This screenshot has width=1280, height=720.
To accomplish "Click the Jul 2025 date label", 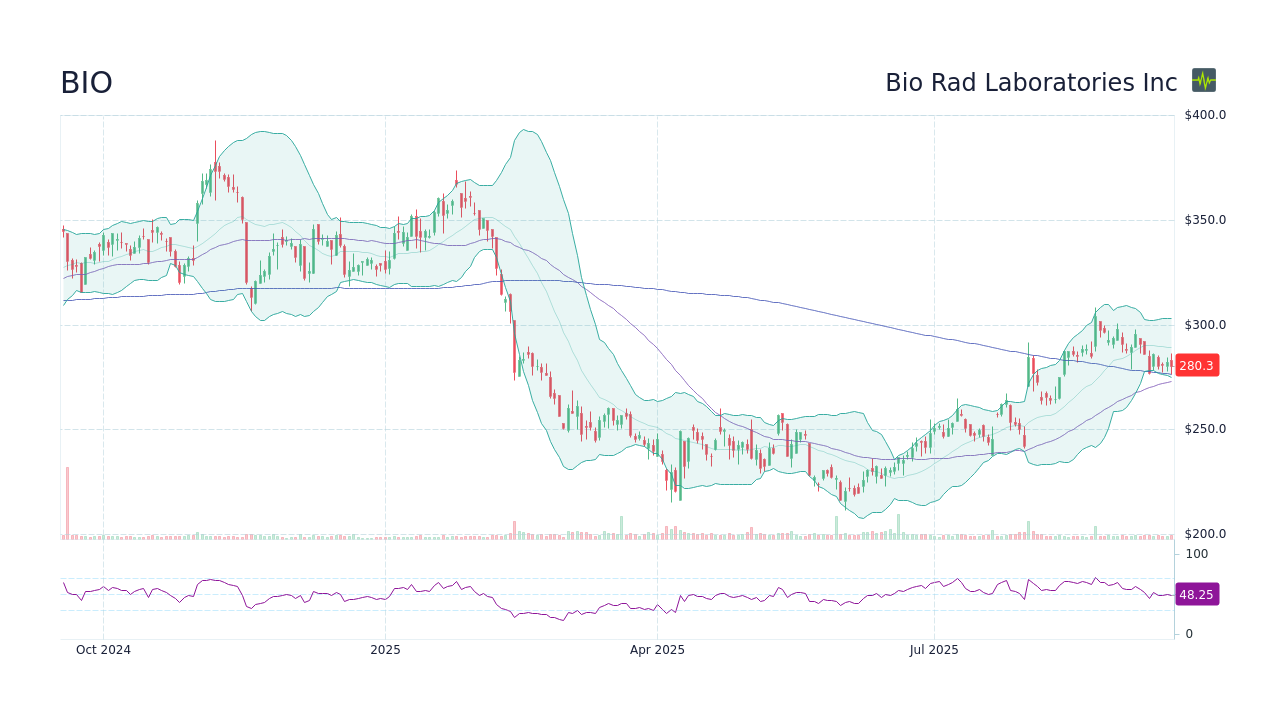I will tap(934, 650).
